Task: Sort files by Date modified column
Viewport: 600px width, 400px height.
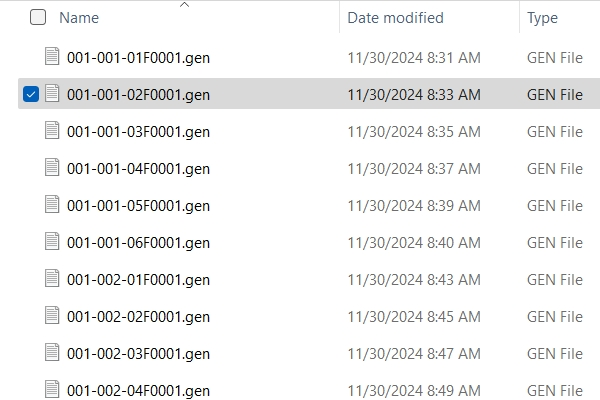Action: (x=395, y=18)
